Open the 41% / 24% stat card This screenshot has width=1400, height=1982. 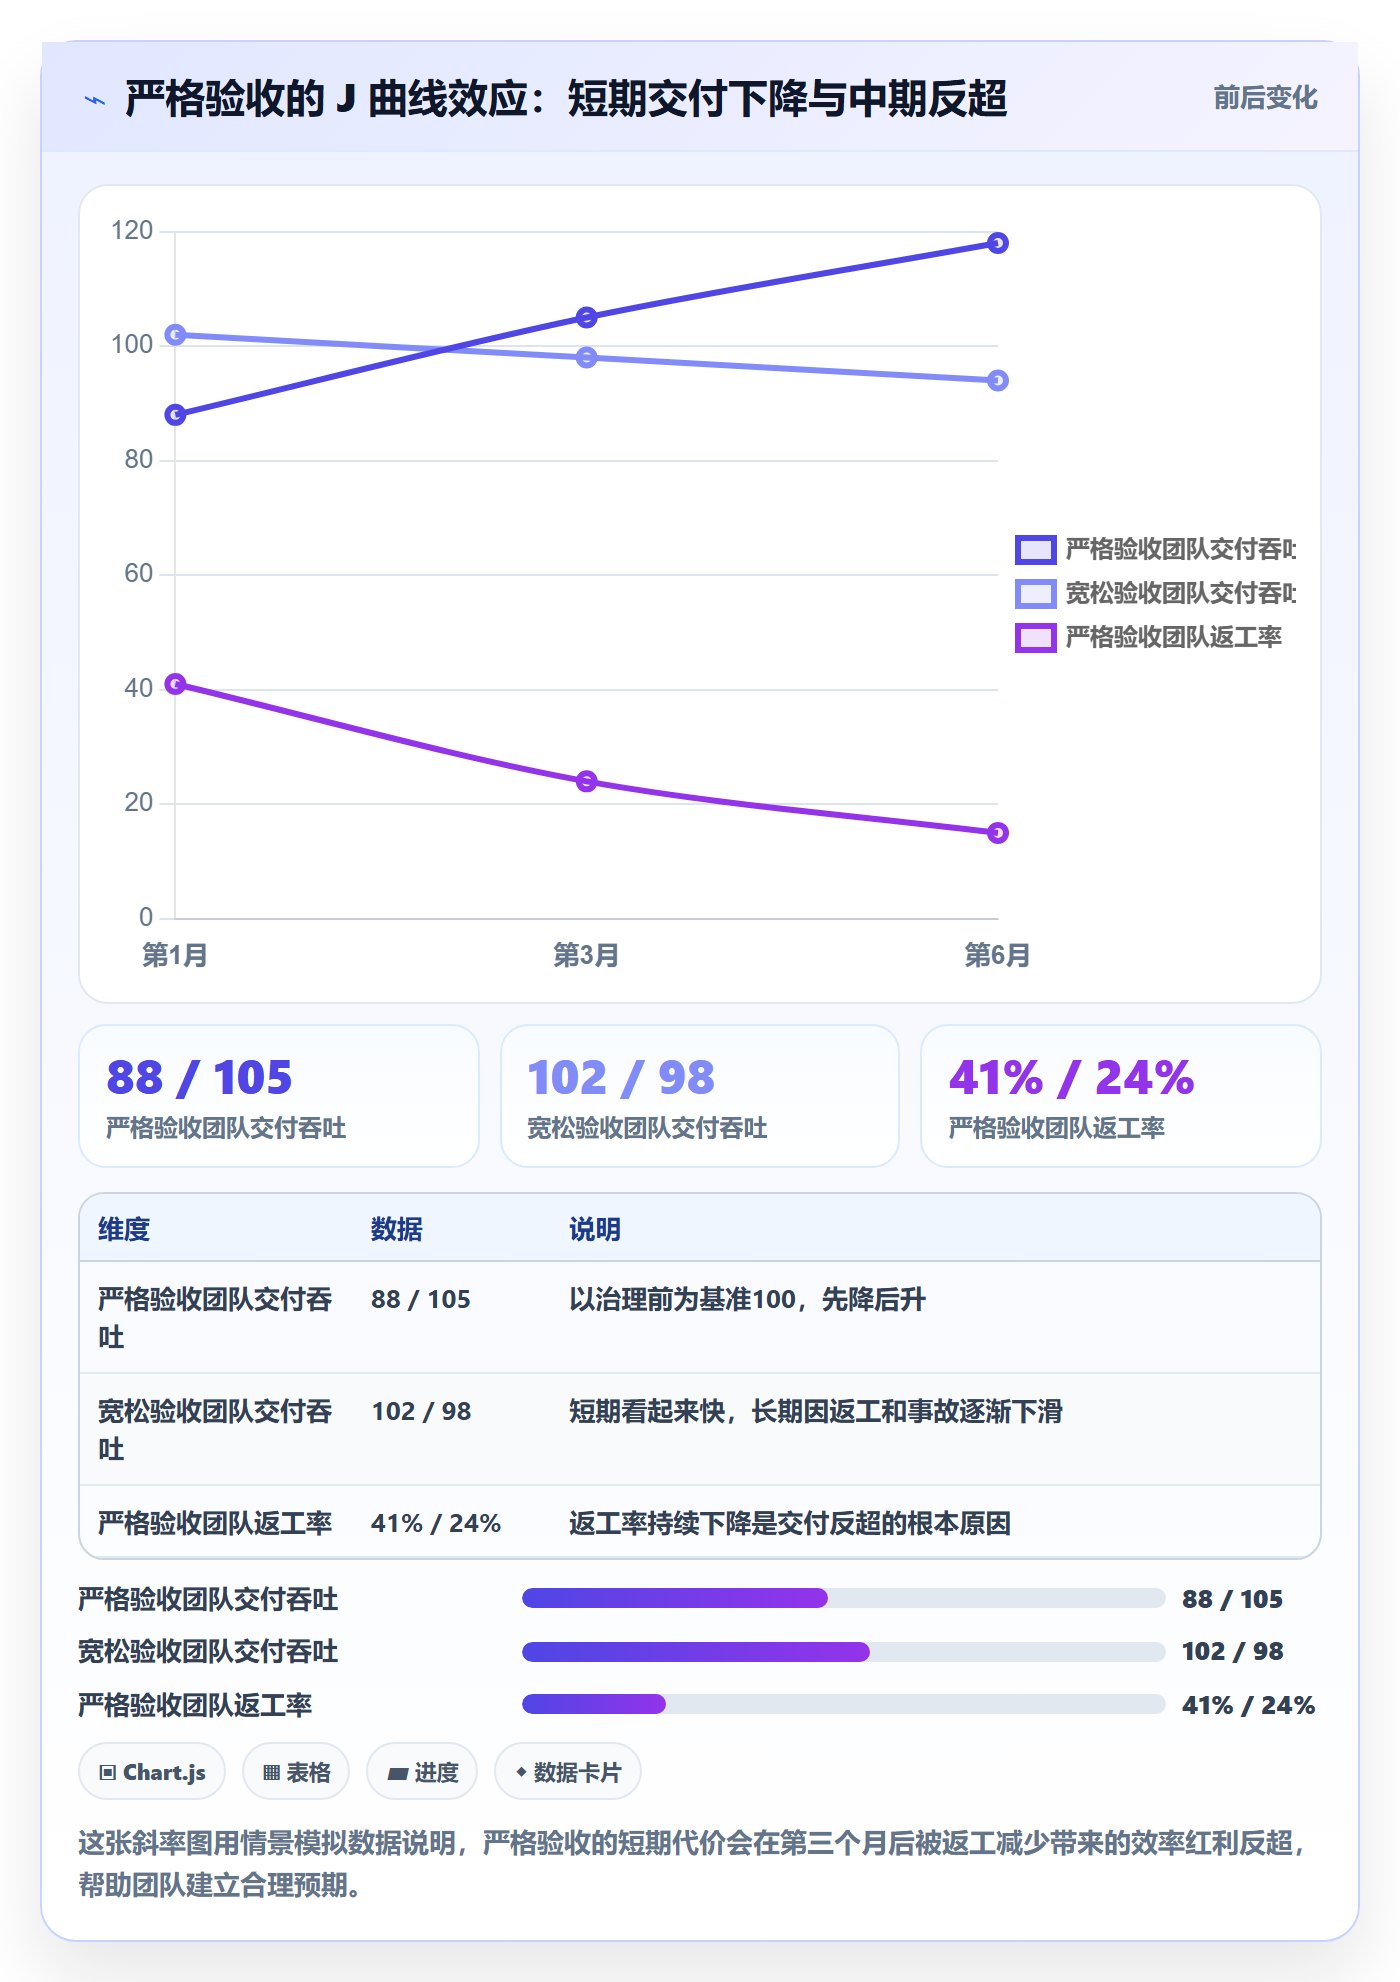point(1121,1096)
